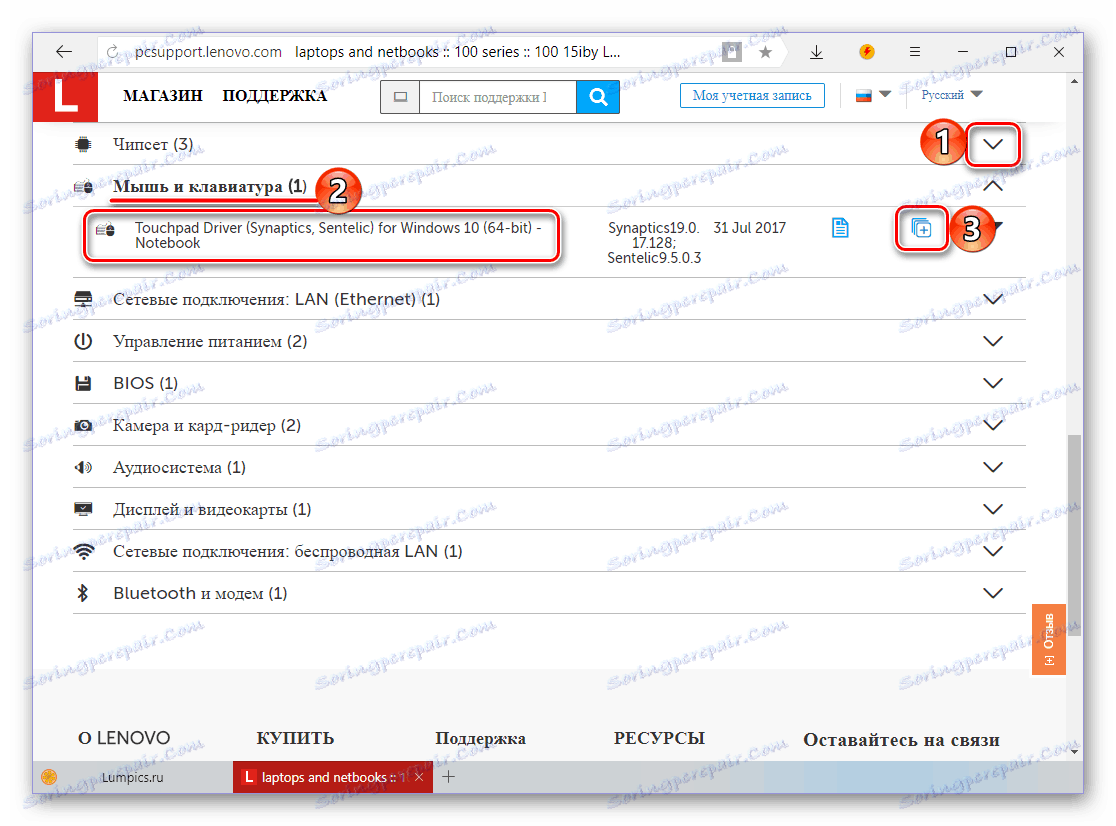The height and width of the screenshot is (826, 1116).
Task: Click the blue magnifier search button
Action: (598, 97)
